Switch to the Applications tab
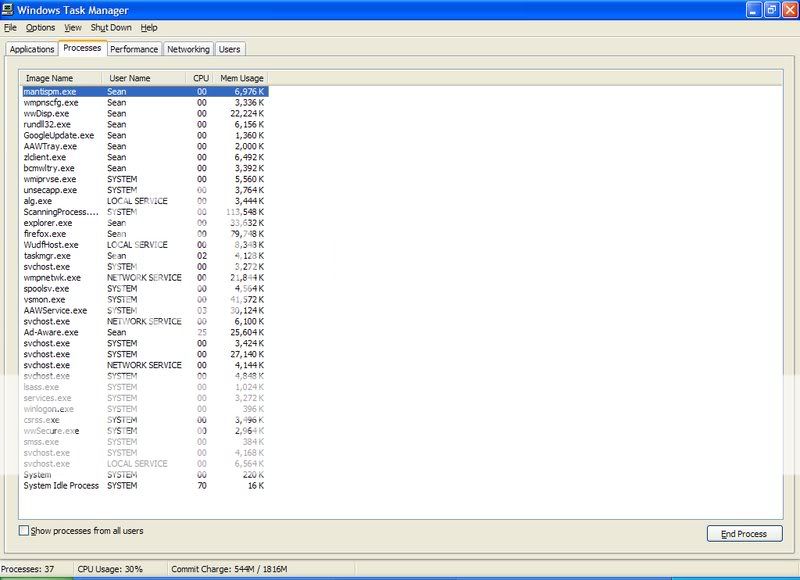Image resolution: width=800 pixels, height=580 pixels. pyautogui.click(x=31, y=49)
